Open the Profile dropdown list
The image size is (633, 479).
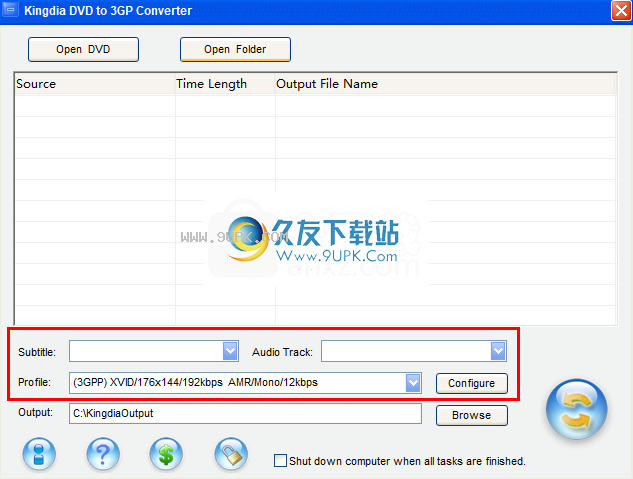[x=413, y=383]
